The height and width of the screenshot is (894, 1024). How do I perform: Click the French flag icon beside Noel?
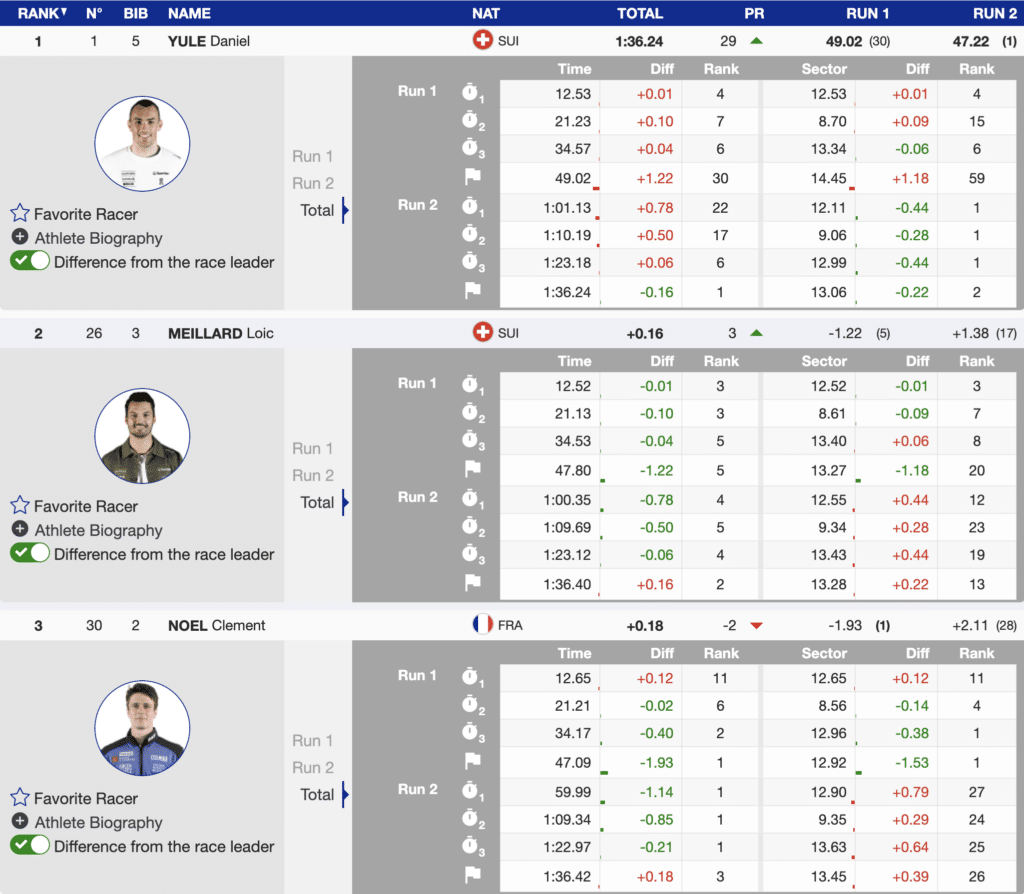[482, 625]
